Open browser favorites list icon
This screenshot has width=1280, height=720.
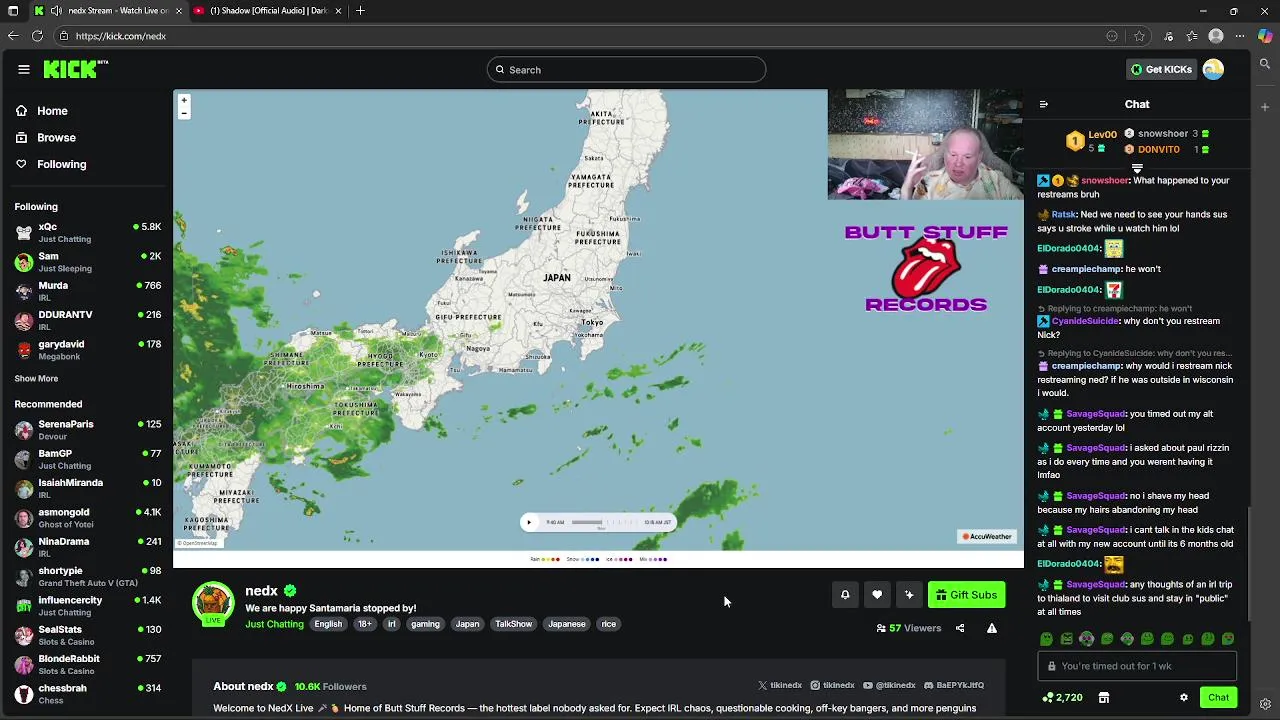(1192, 36)
